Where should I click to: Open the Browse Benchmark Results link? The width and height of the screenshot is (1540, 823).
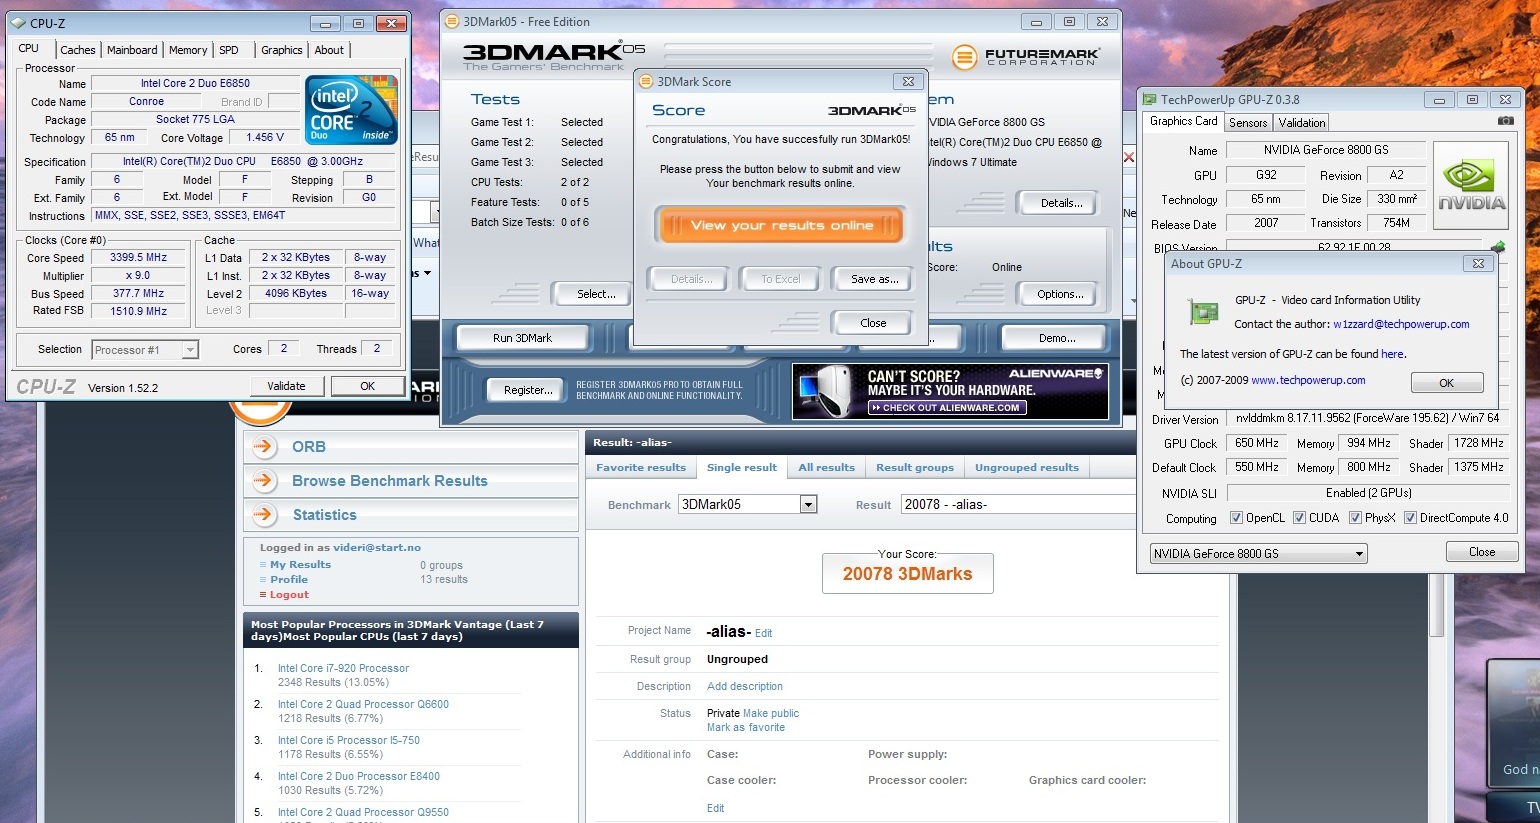(390, 481)
